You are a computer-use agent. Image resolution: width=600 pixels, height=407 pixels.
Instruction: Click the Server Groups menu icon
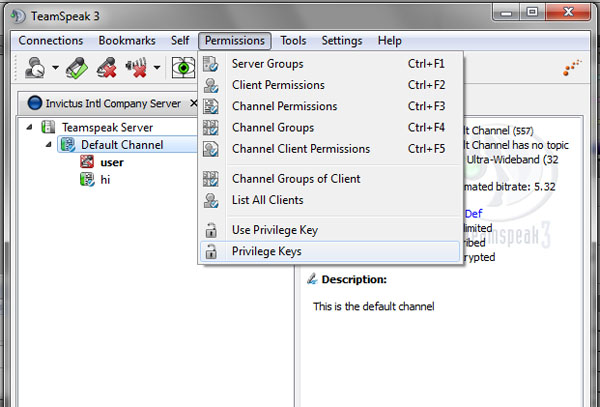[210, 64]
